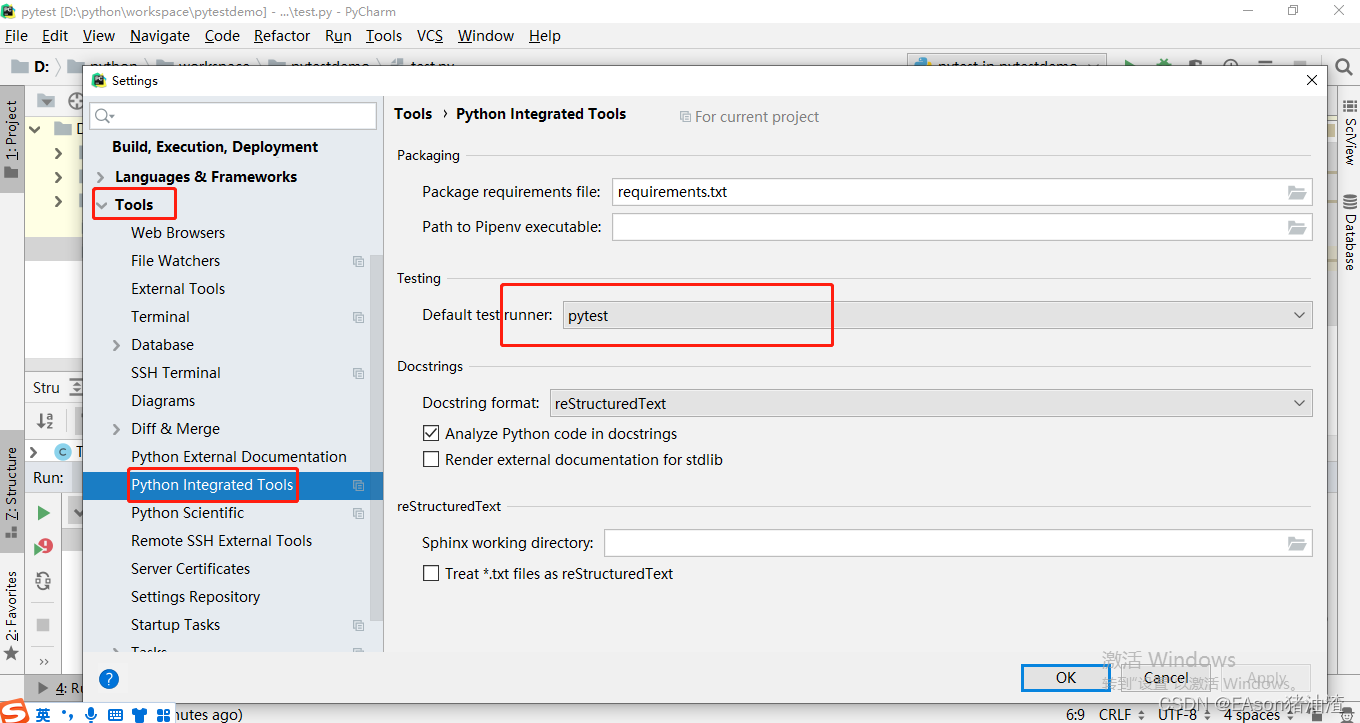Open the File menu

pos(16,36)
